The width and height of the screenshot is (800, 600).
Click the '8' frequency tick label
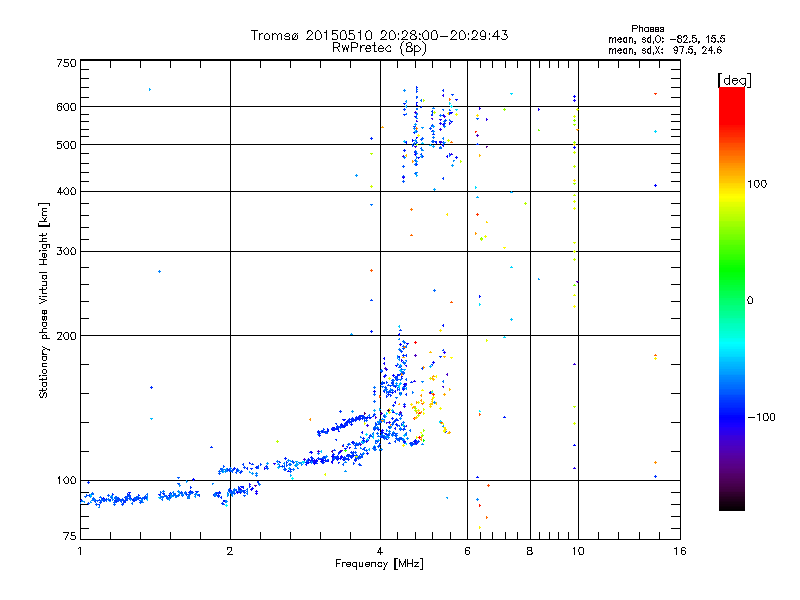[x=530, y=551]
